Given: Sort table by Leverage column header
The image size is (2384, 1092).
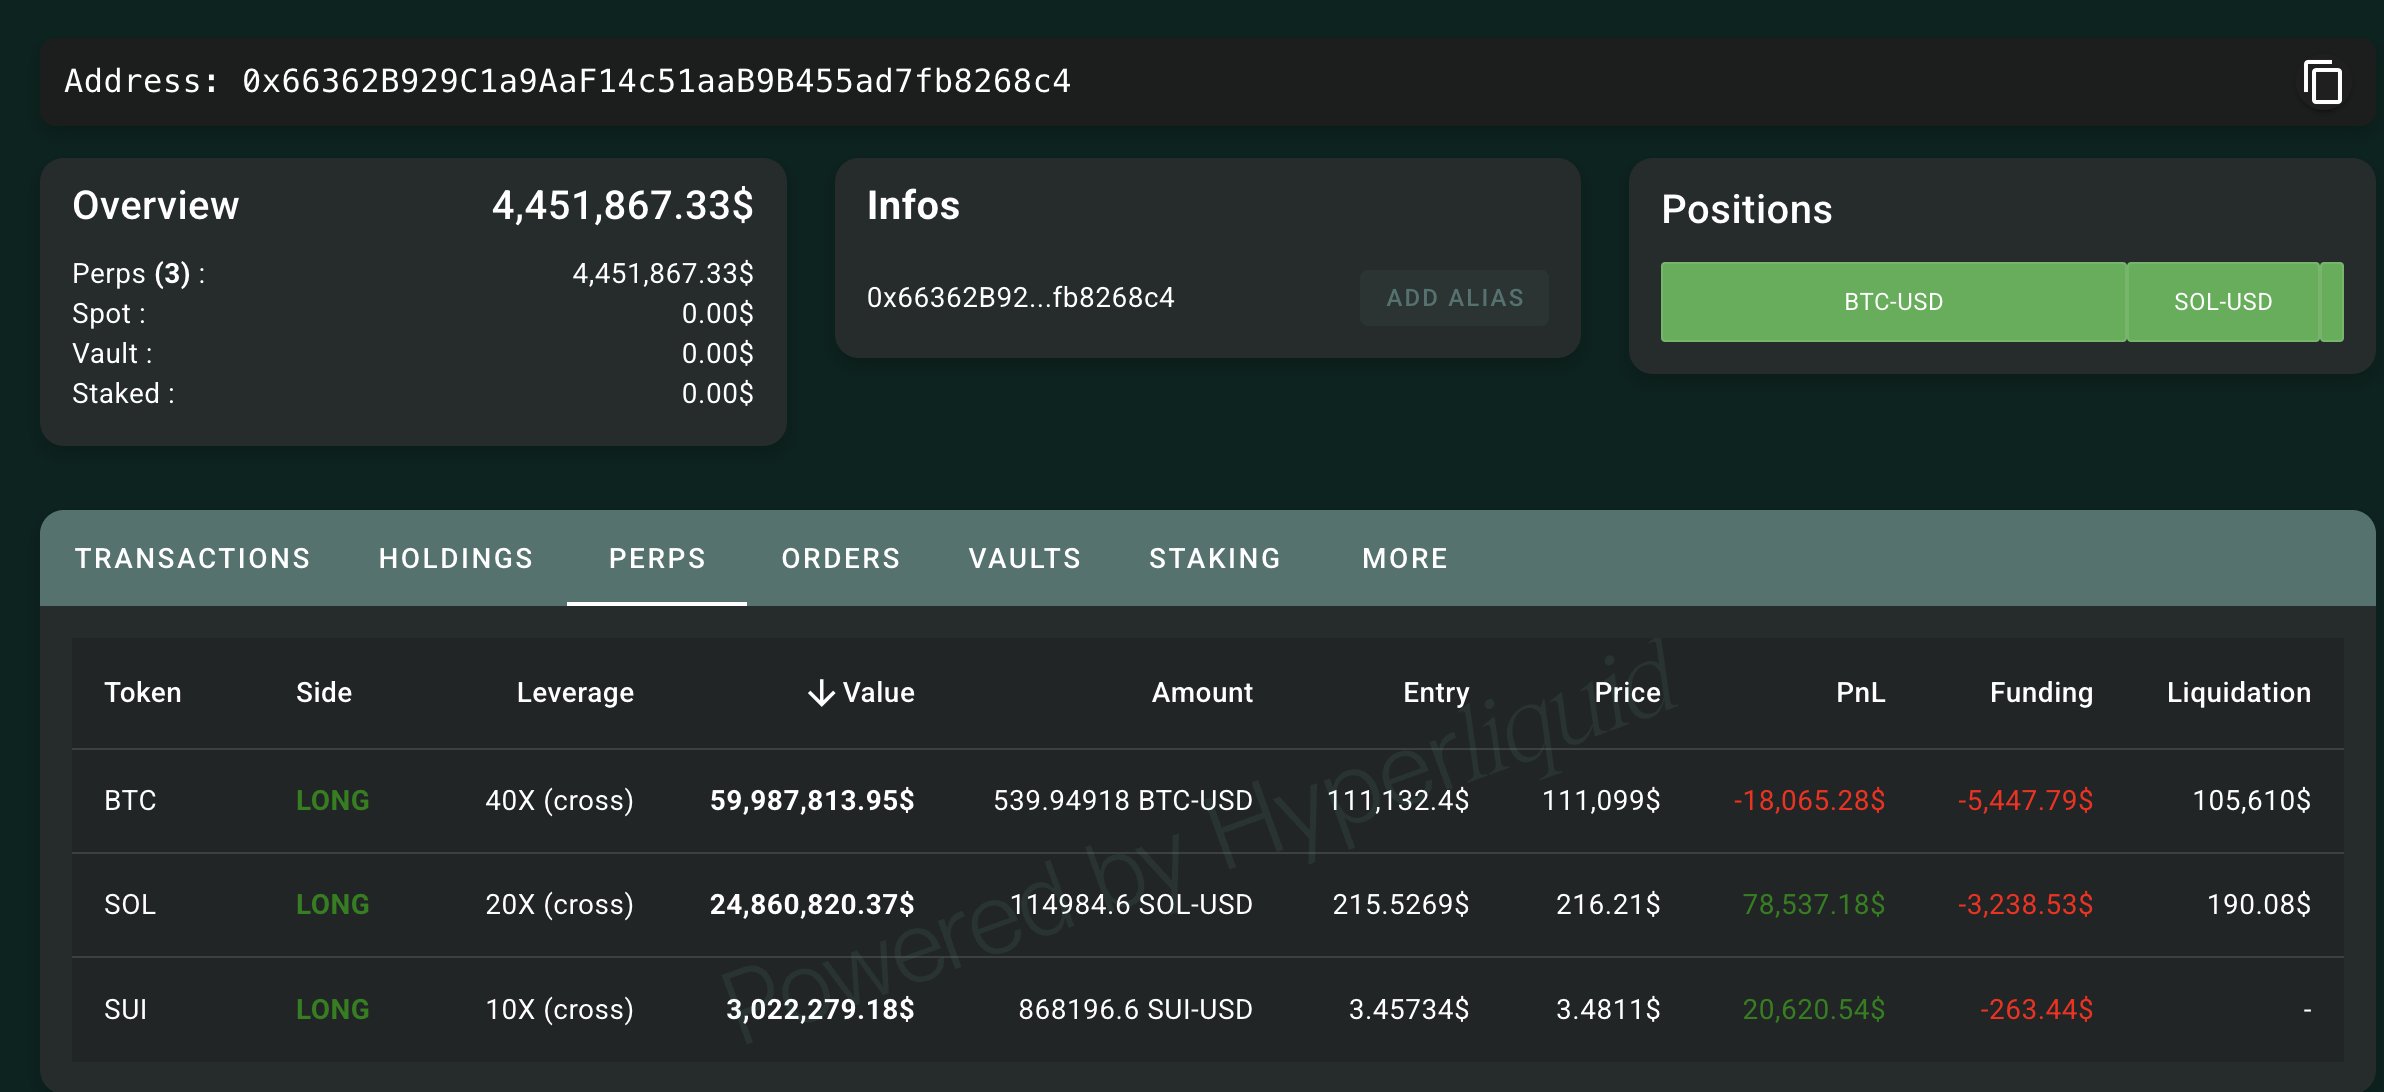Looking at the screenshot, I should (575, 692).
